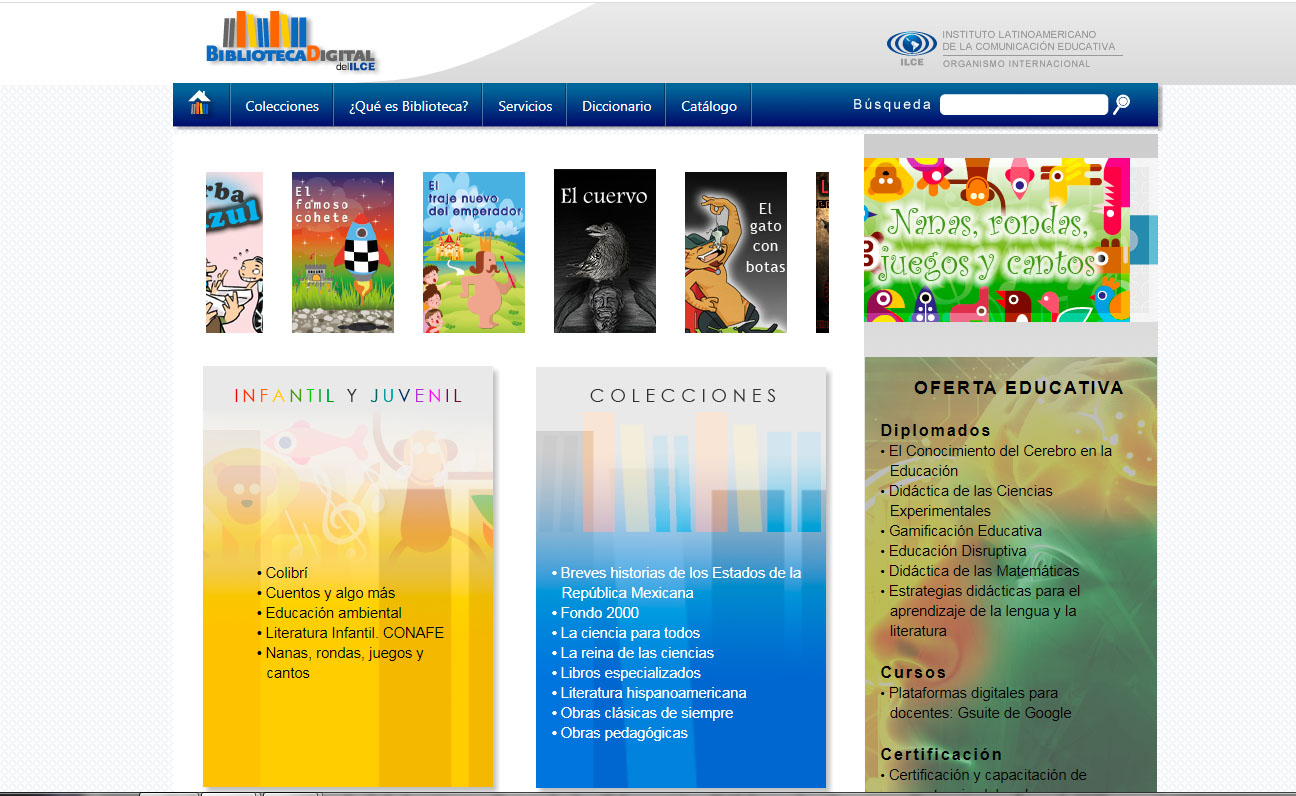Select the El cuervo book cover
The image size is (1296, 796).
[605, 251]
